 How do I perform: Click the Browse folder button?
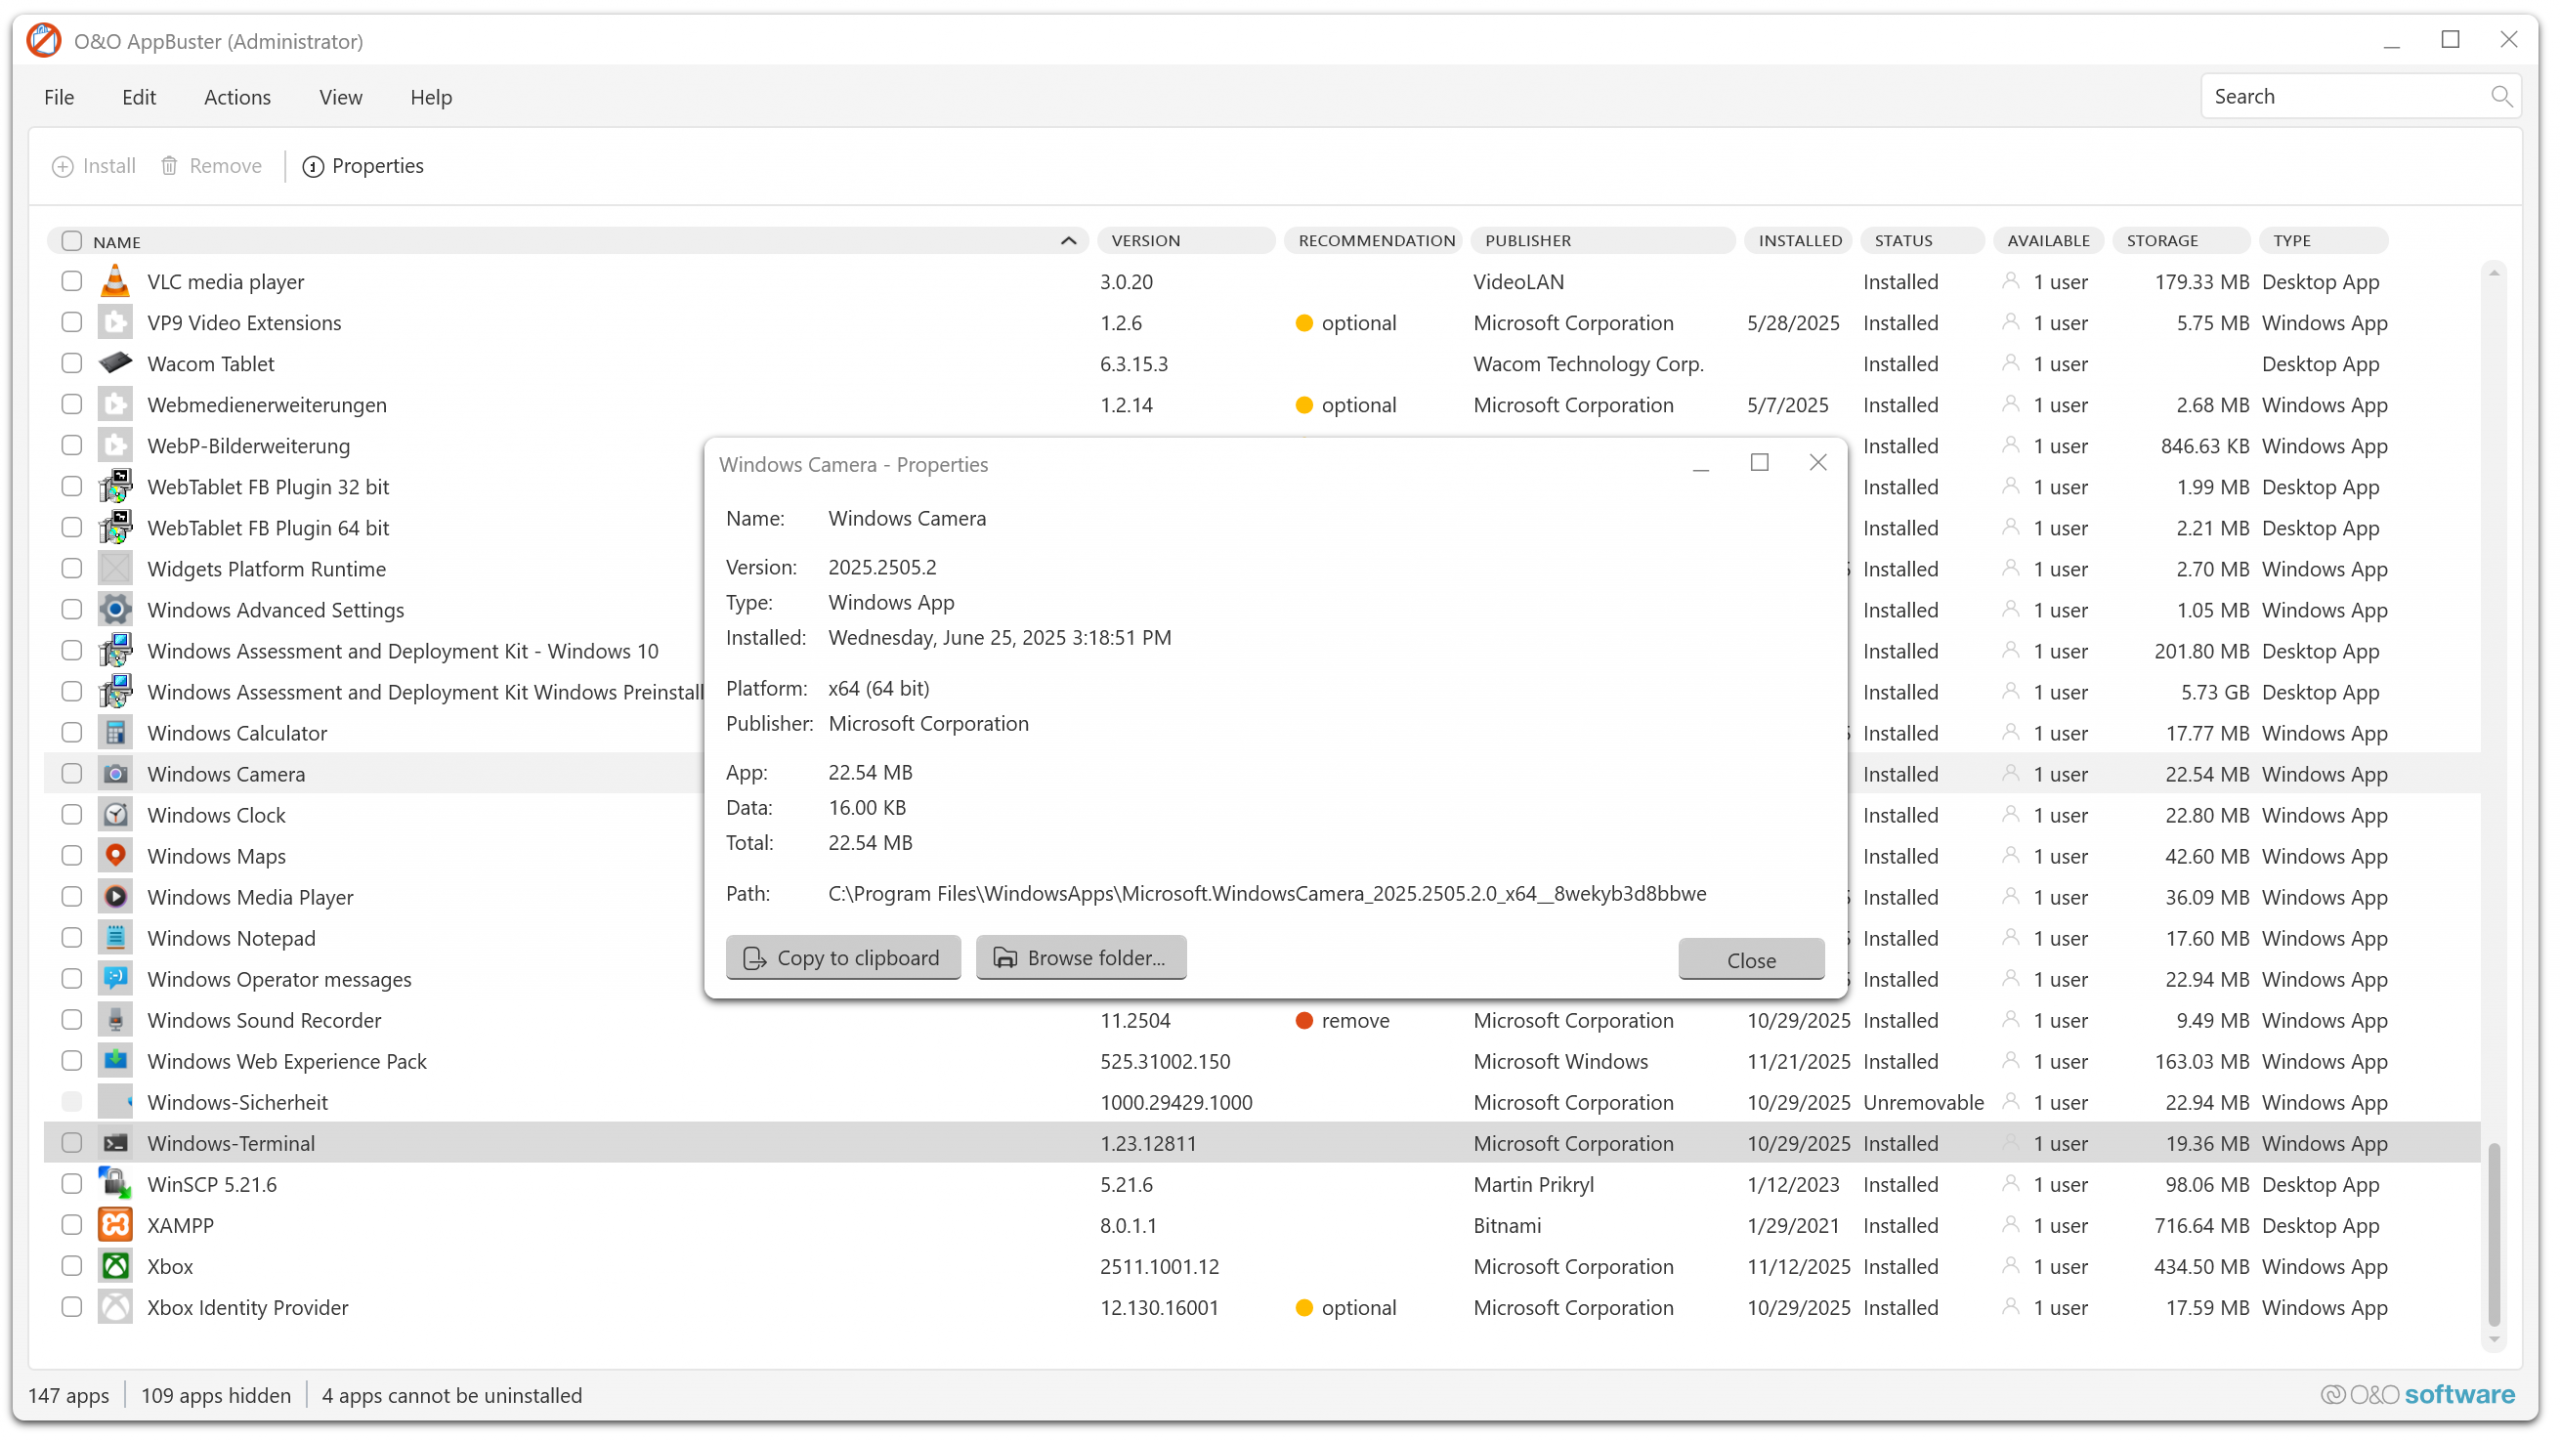click(x=1080, y=959)
